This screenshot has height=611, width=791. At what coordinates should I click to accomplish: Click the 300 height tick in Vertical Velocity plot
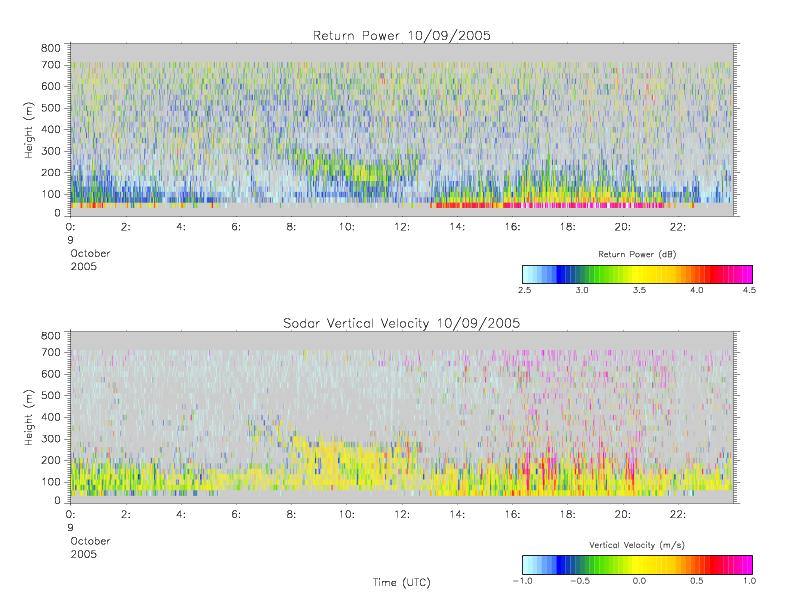point(50,438)
